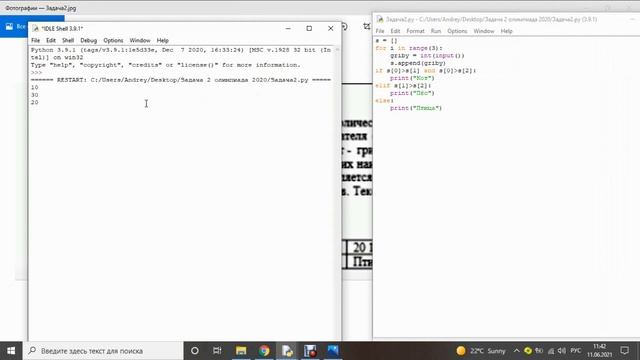Viewport: 640px width, 360px height.
Task: Click the line 'a.append(griby)' in editor
Action: [418, 63]
